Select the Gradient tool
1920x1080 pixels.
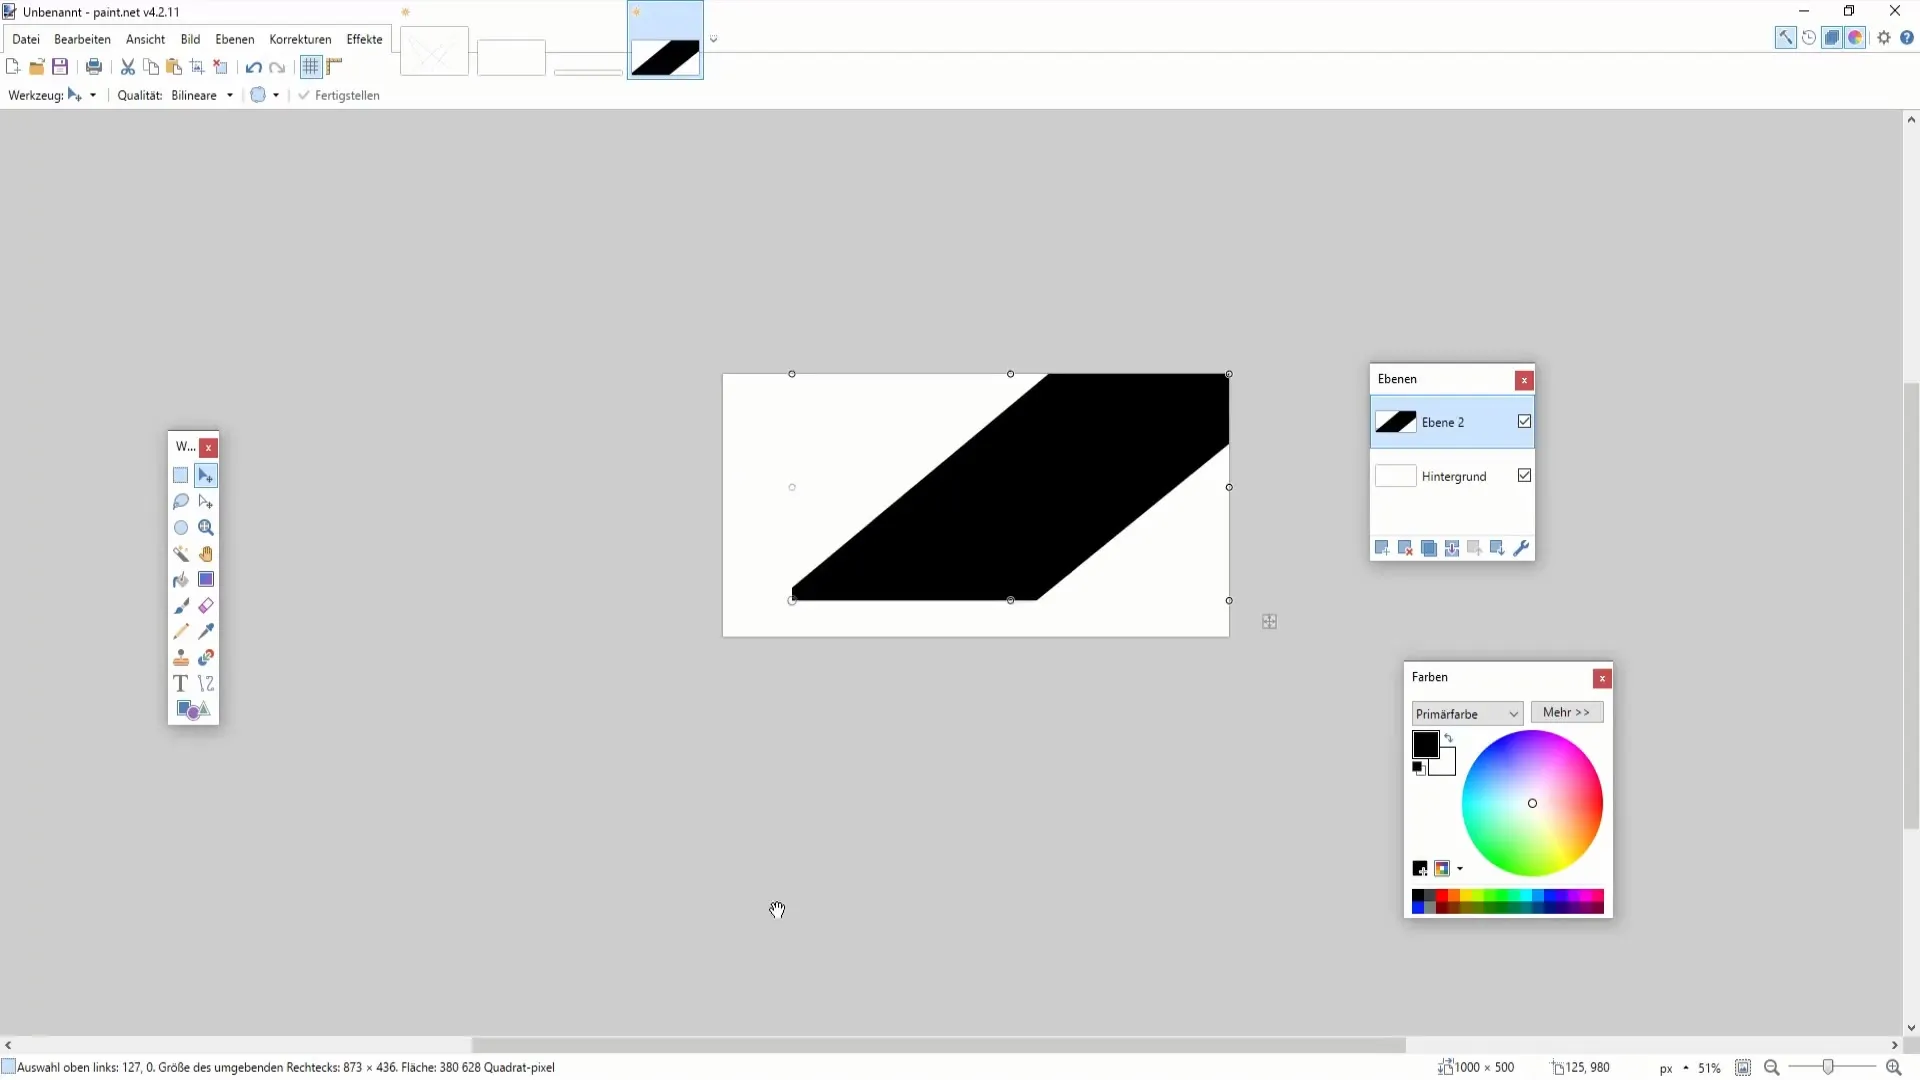pyautogui.click(x=206, y=580)
